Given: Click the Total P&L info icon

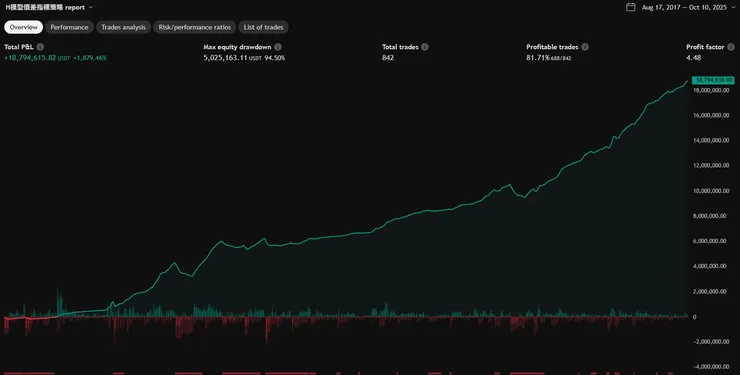Looking at the screenshot, I should [x=40, y=47].
